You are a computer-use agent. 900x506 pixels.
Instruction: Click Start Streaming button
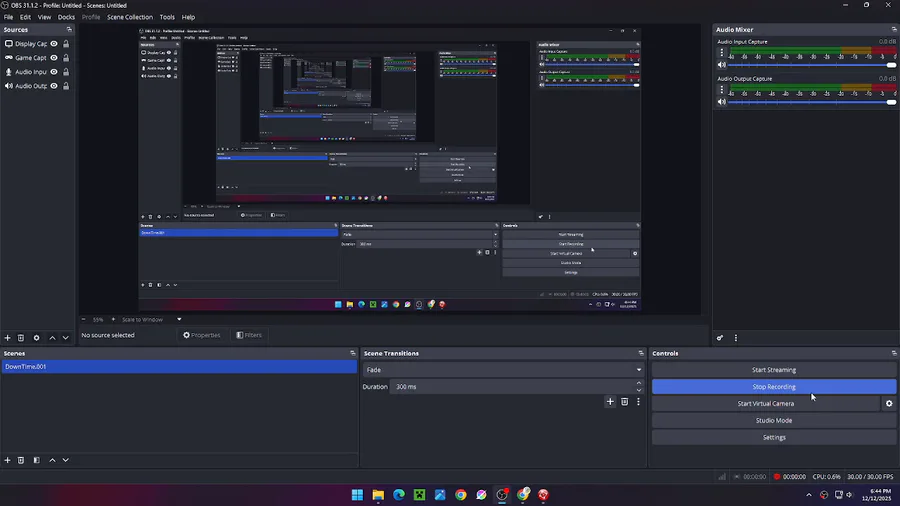(774, 370)
